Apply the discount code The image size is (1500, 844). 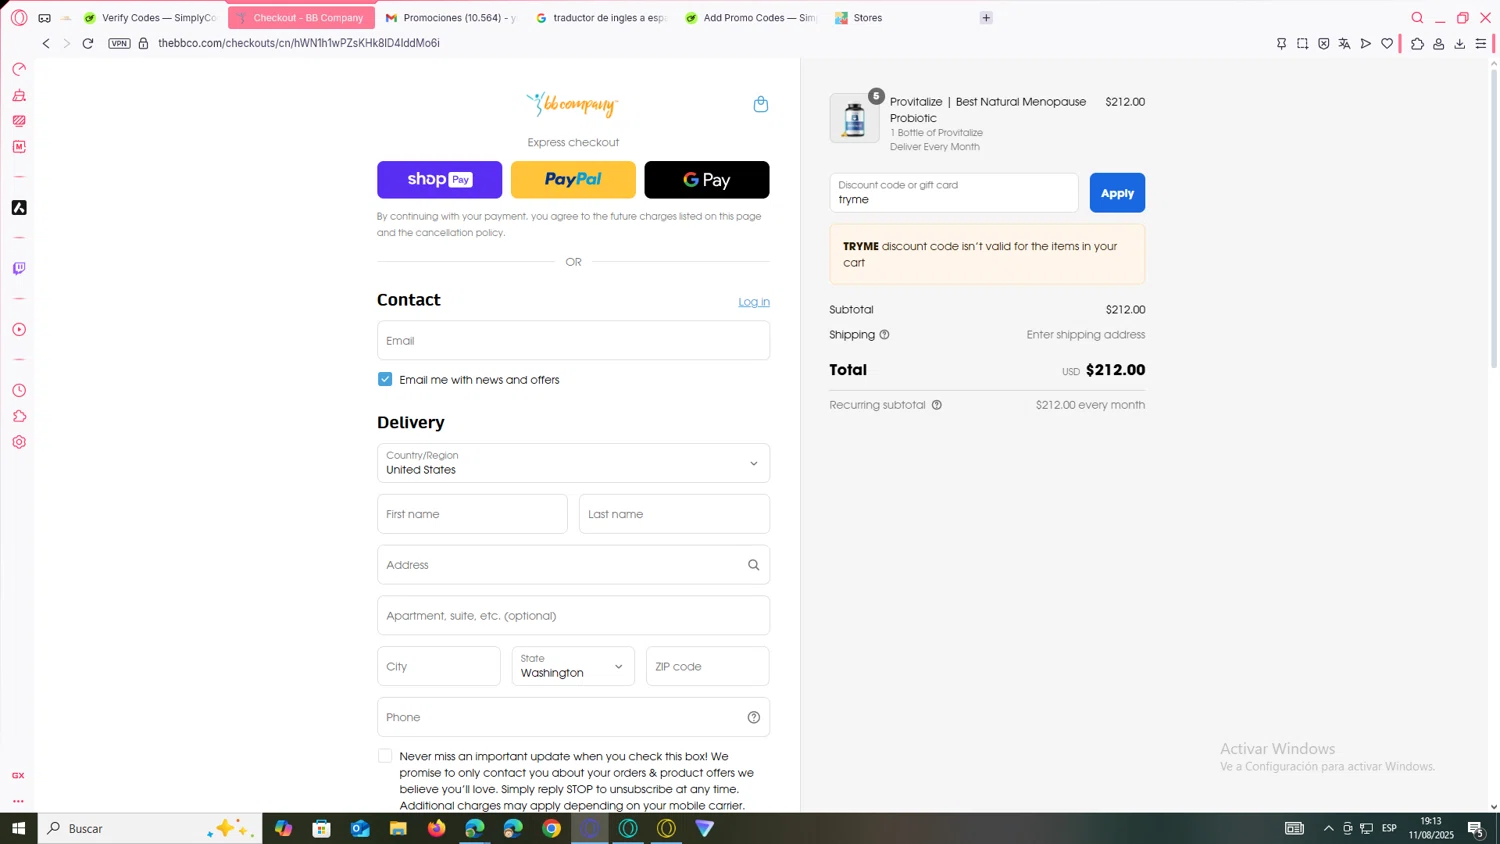click(1117, 193)
